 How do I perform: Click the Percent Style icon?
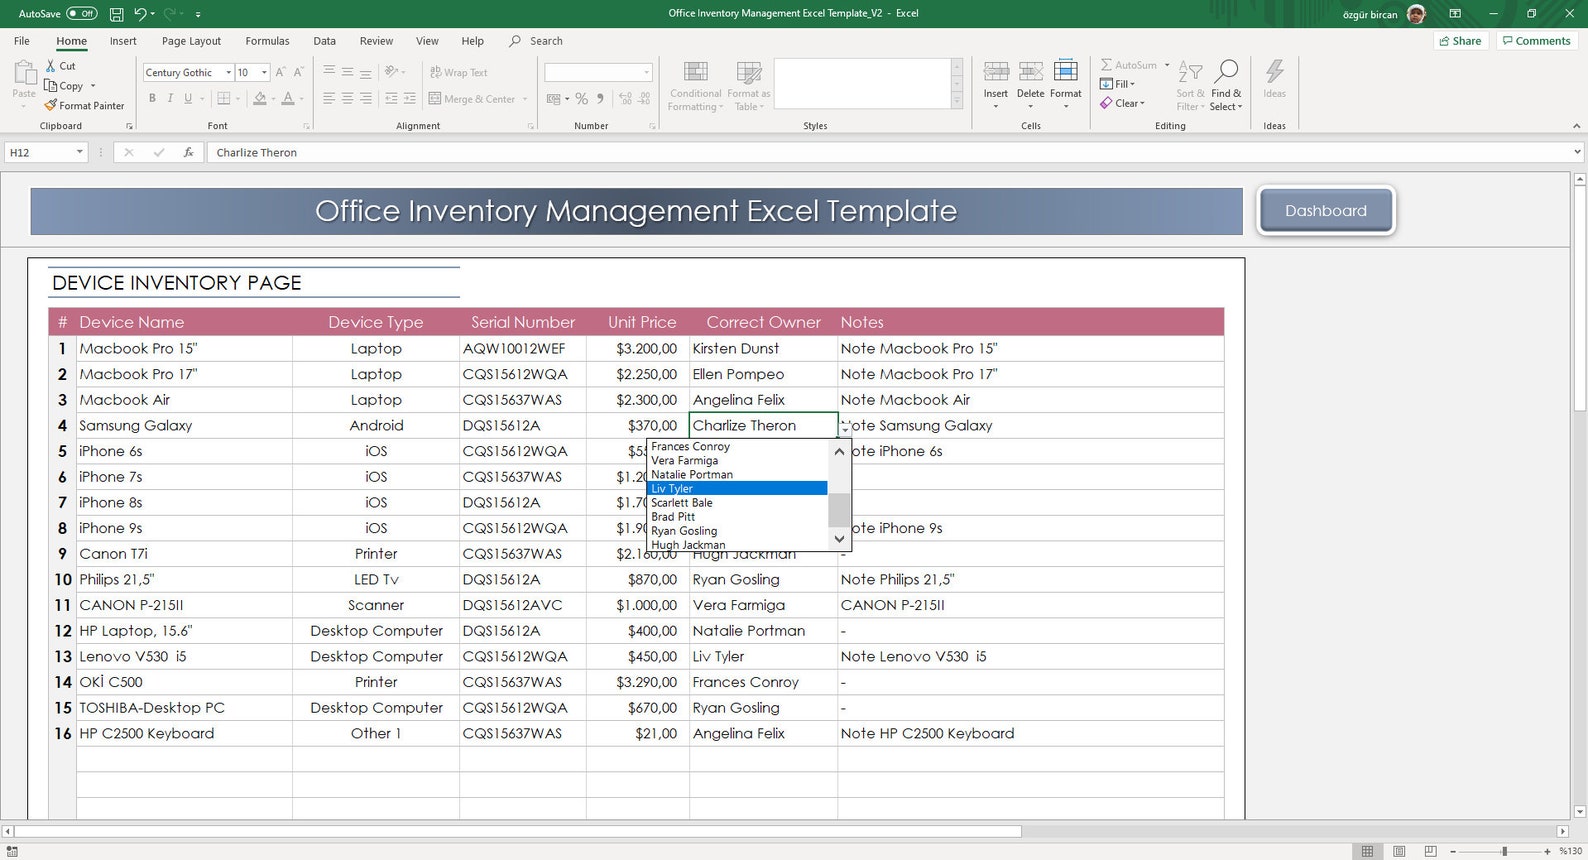[x=581, y=99]
